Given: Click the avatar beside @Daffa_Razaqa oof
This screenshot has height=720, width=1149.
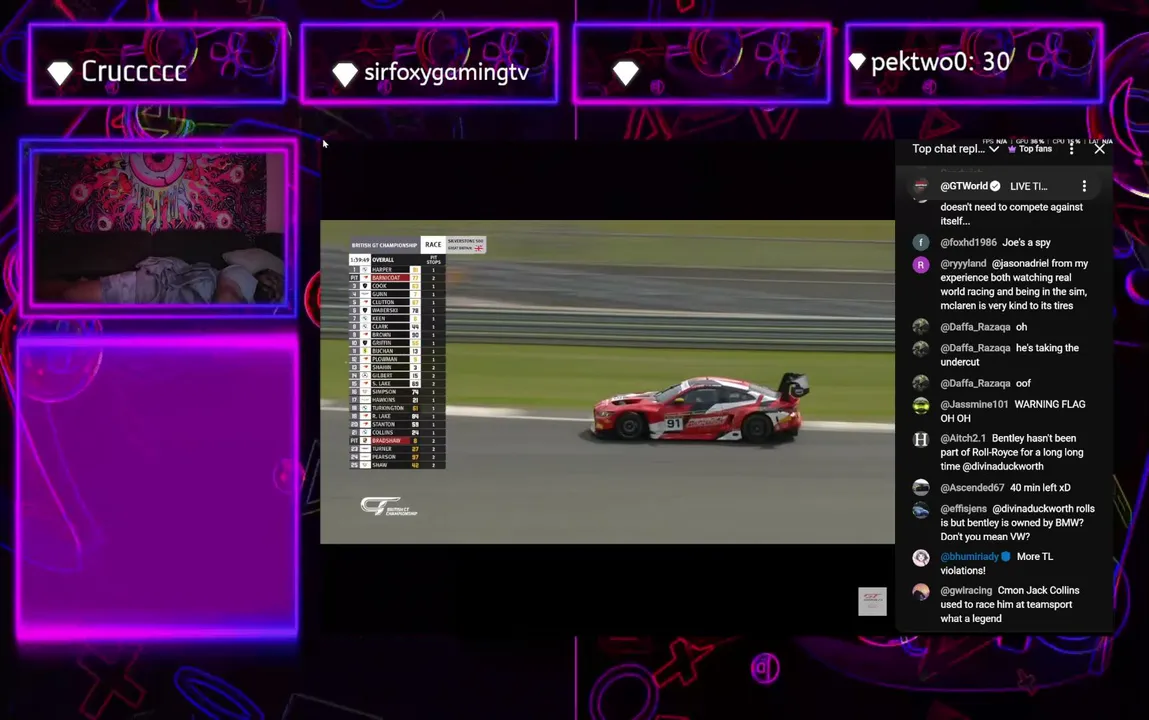Looking at the screenshot, I should pos(921,383).
